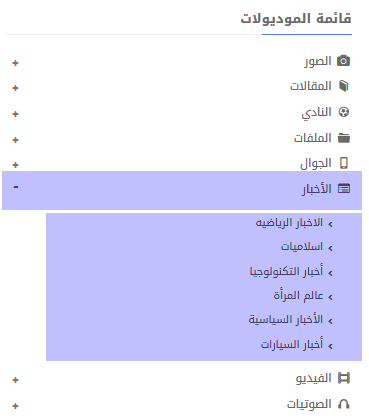369x420 pixels.
Task: Select the soccer ball icon for النادي
Action: pyautogui.click(x=343, y=112)
